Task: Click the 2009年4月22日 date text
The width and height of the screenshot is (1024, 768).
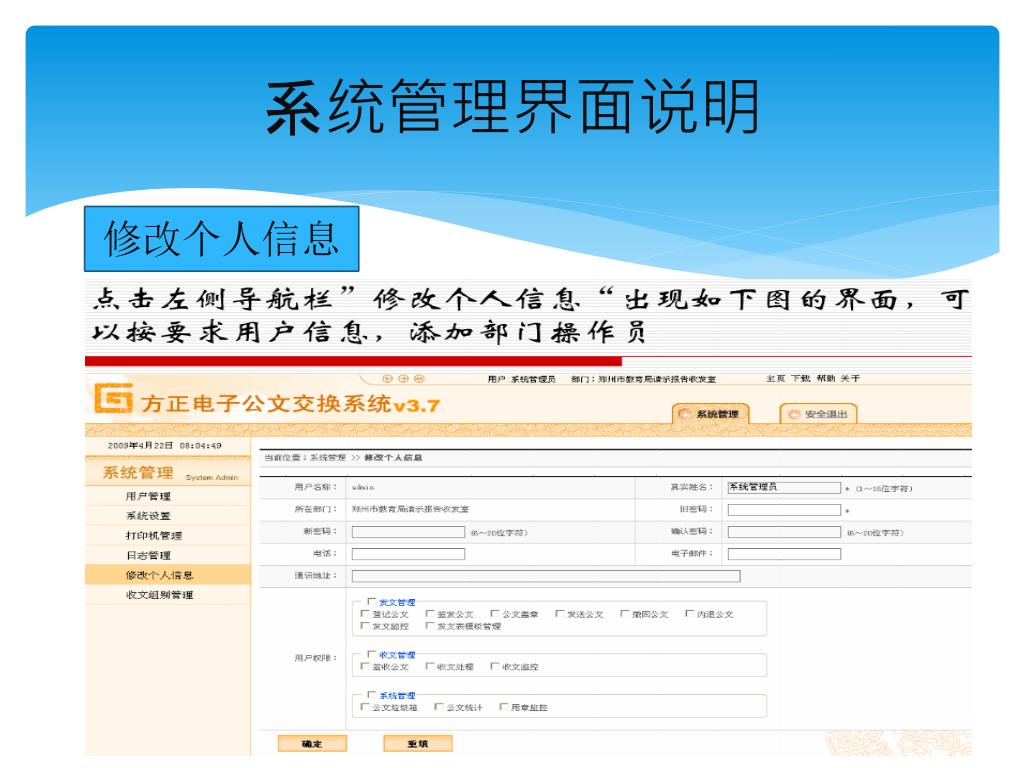Action: pyautogui.click(x=140, y=445)
